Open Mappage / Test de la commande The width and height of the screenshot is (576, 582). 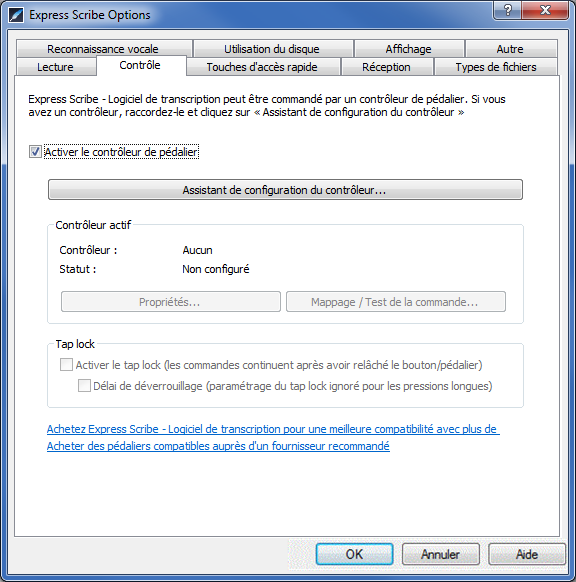click(396, 301)
